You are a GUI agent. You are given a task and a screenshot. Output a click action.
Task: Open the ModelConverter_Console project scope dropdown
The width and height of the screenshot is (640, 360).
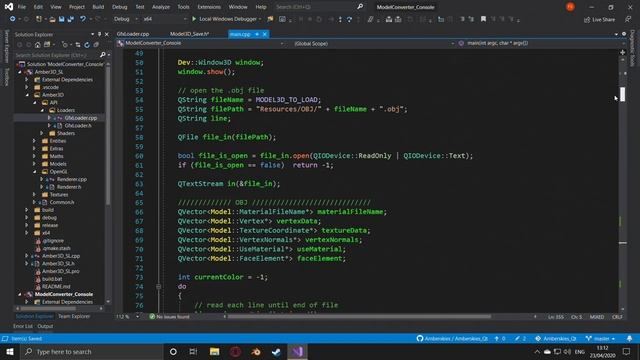coord(200,43)
